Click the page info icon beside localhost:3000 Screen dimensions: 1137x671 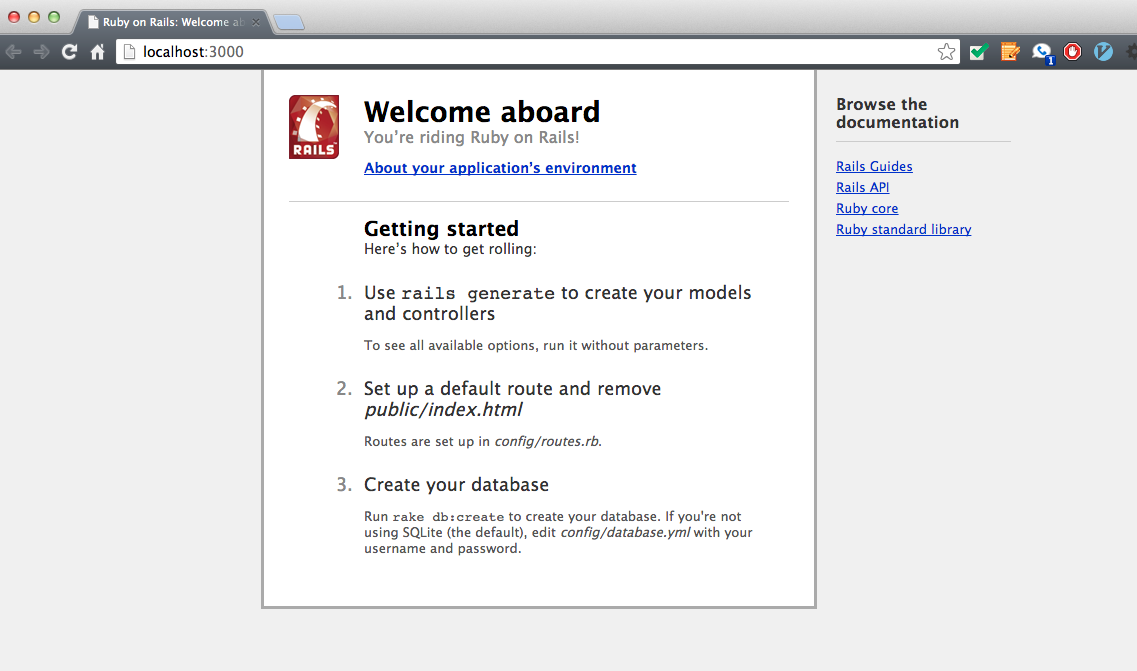129,52
